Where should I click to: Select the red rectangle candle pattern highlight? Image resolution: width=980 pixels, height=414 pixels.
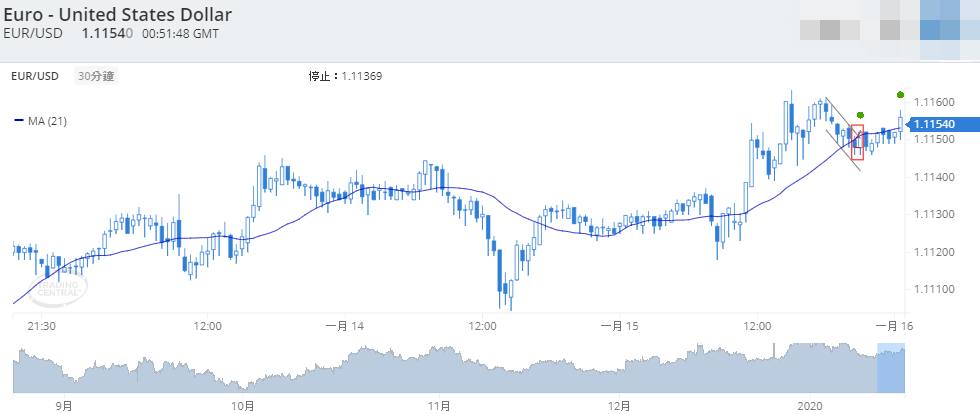click(x=857, y=142)
